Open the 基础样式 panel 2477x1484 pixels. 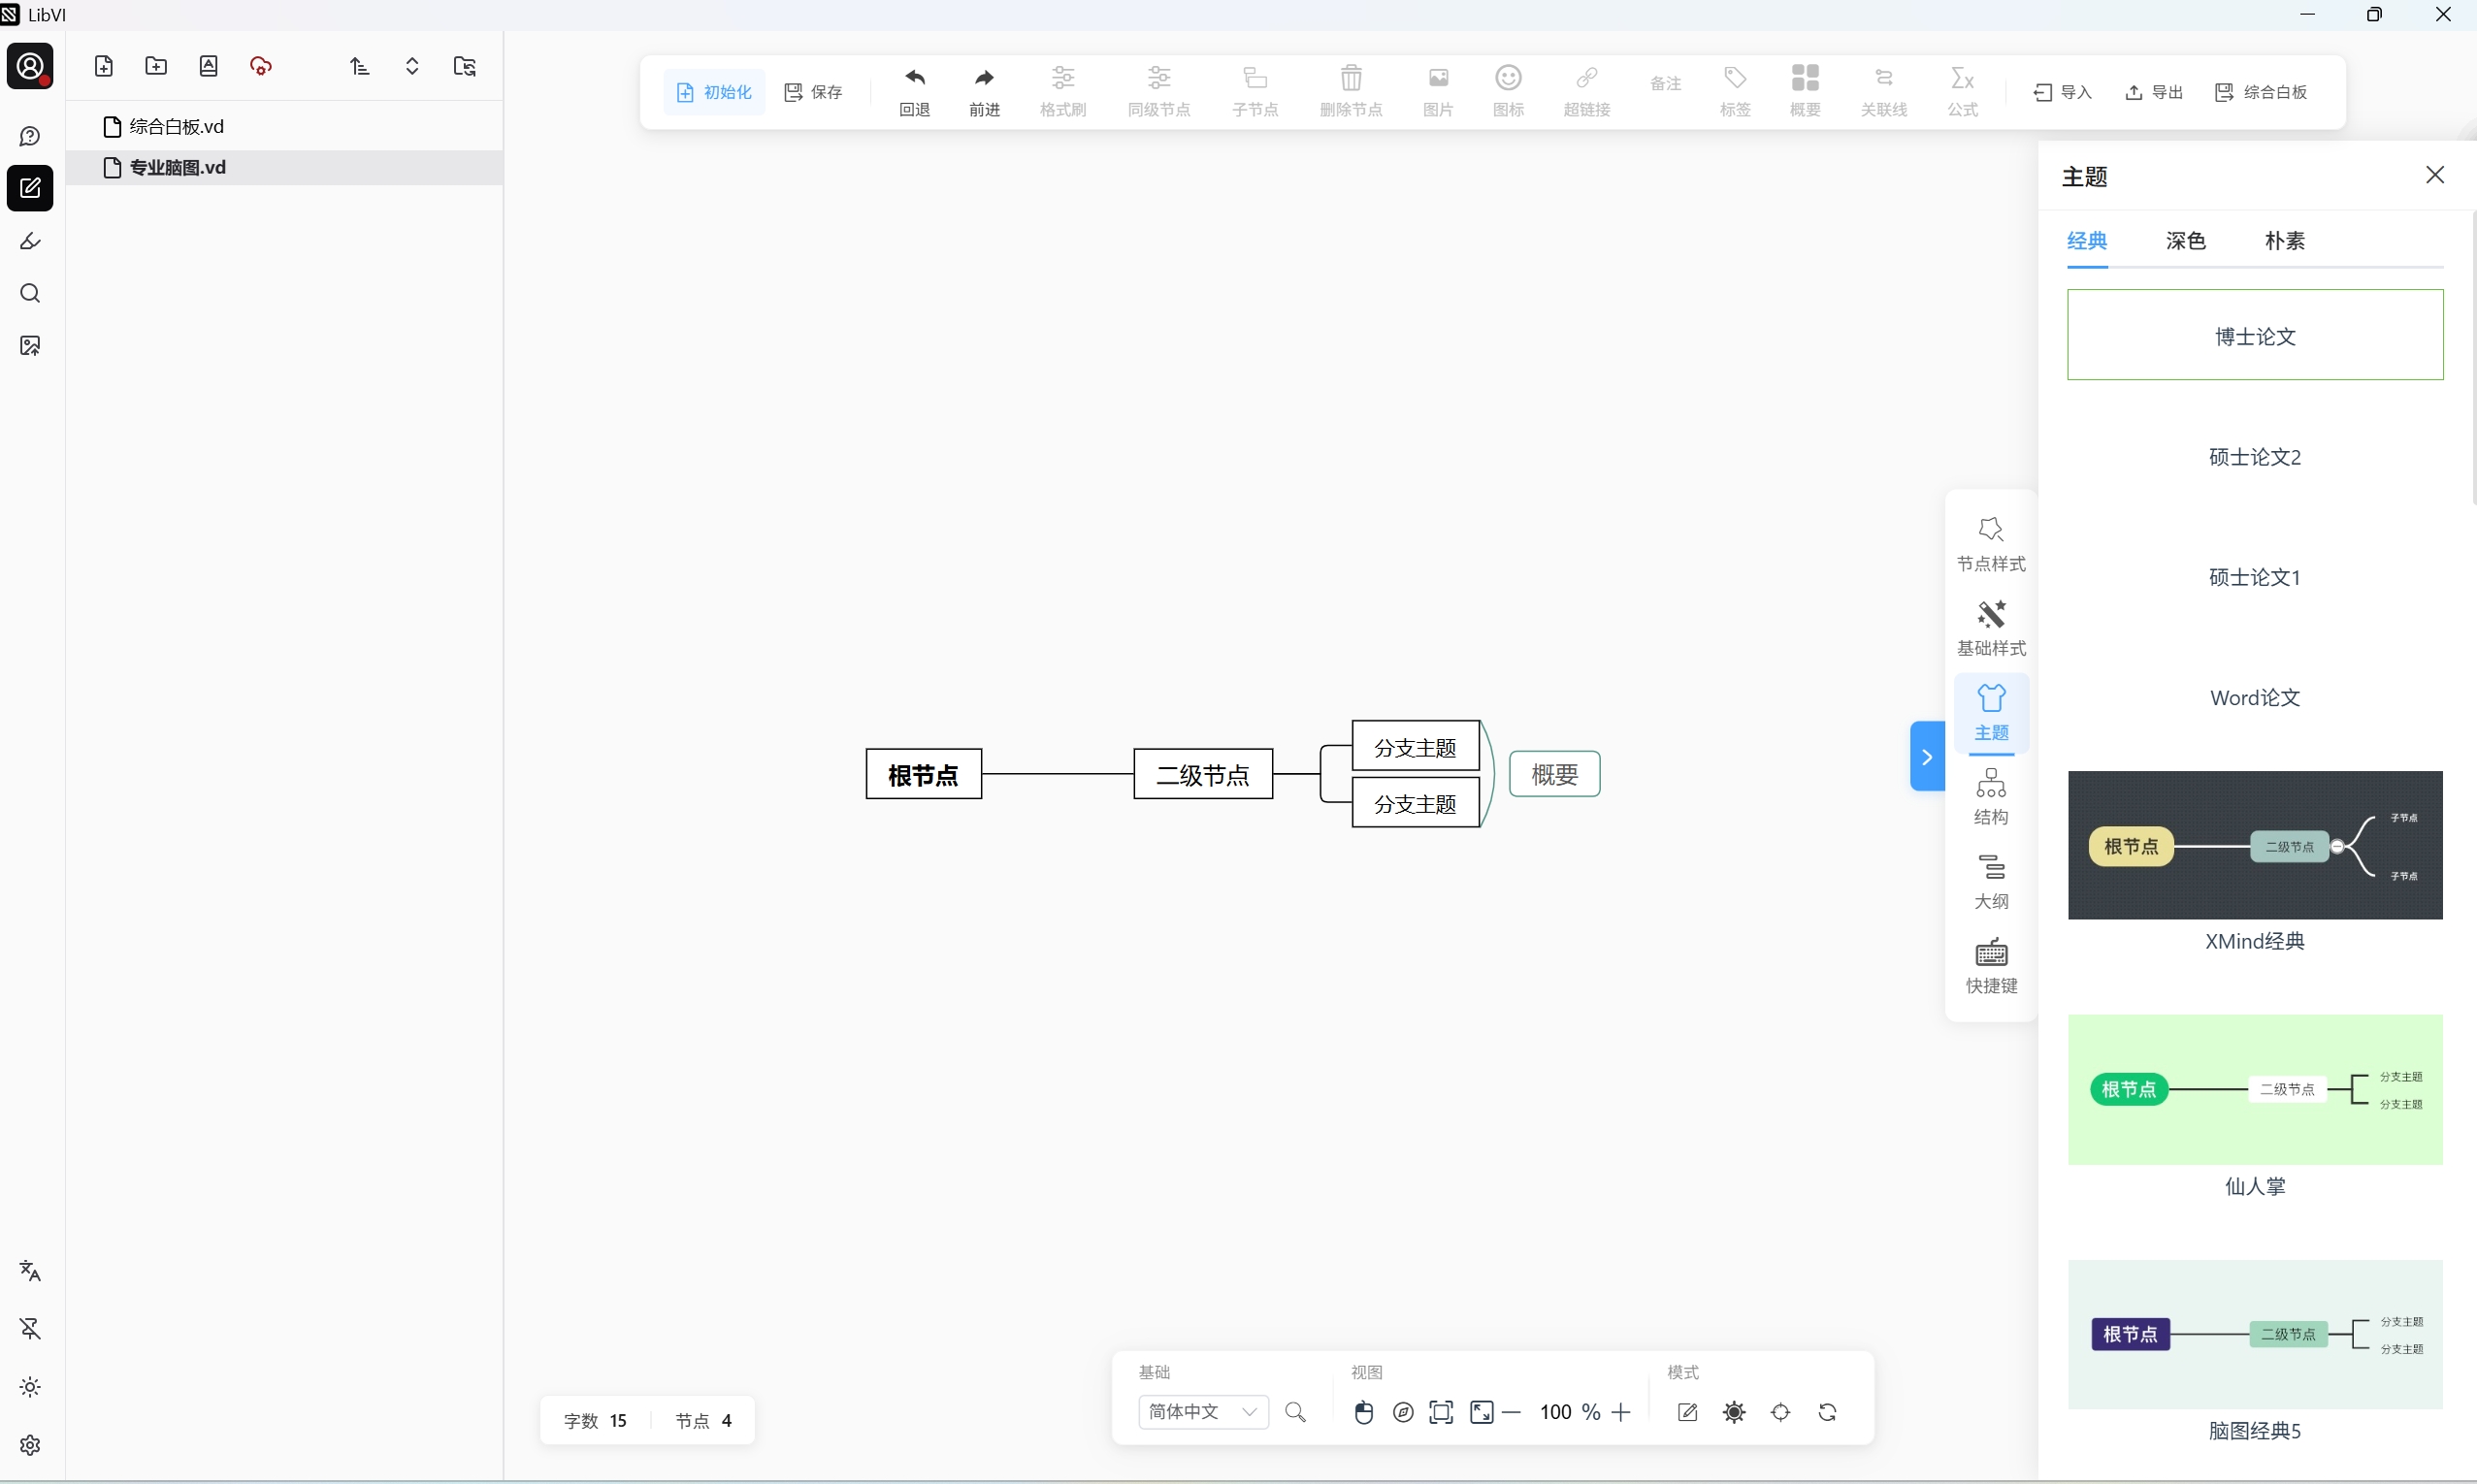point(1991,629)
